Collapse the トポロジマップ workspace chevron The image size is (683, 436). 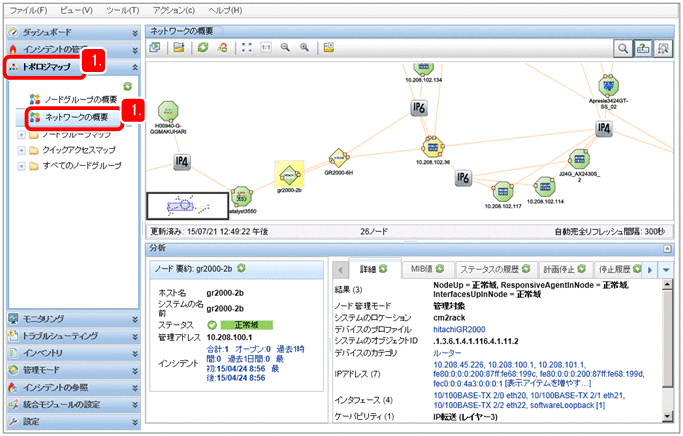[x=135, y=67]
